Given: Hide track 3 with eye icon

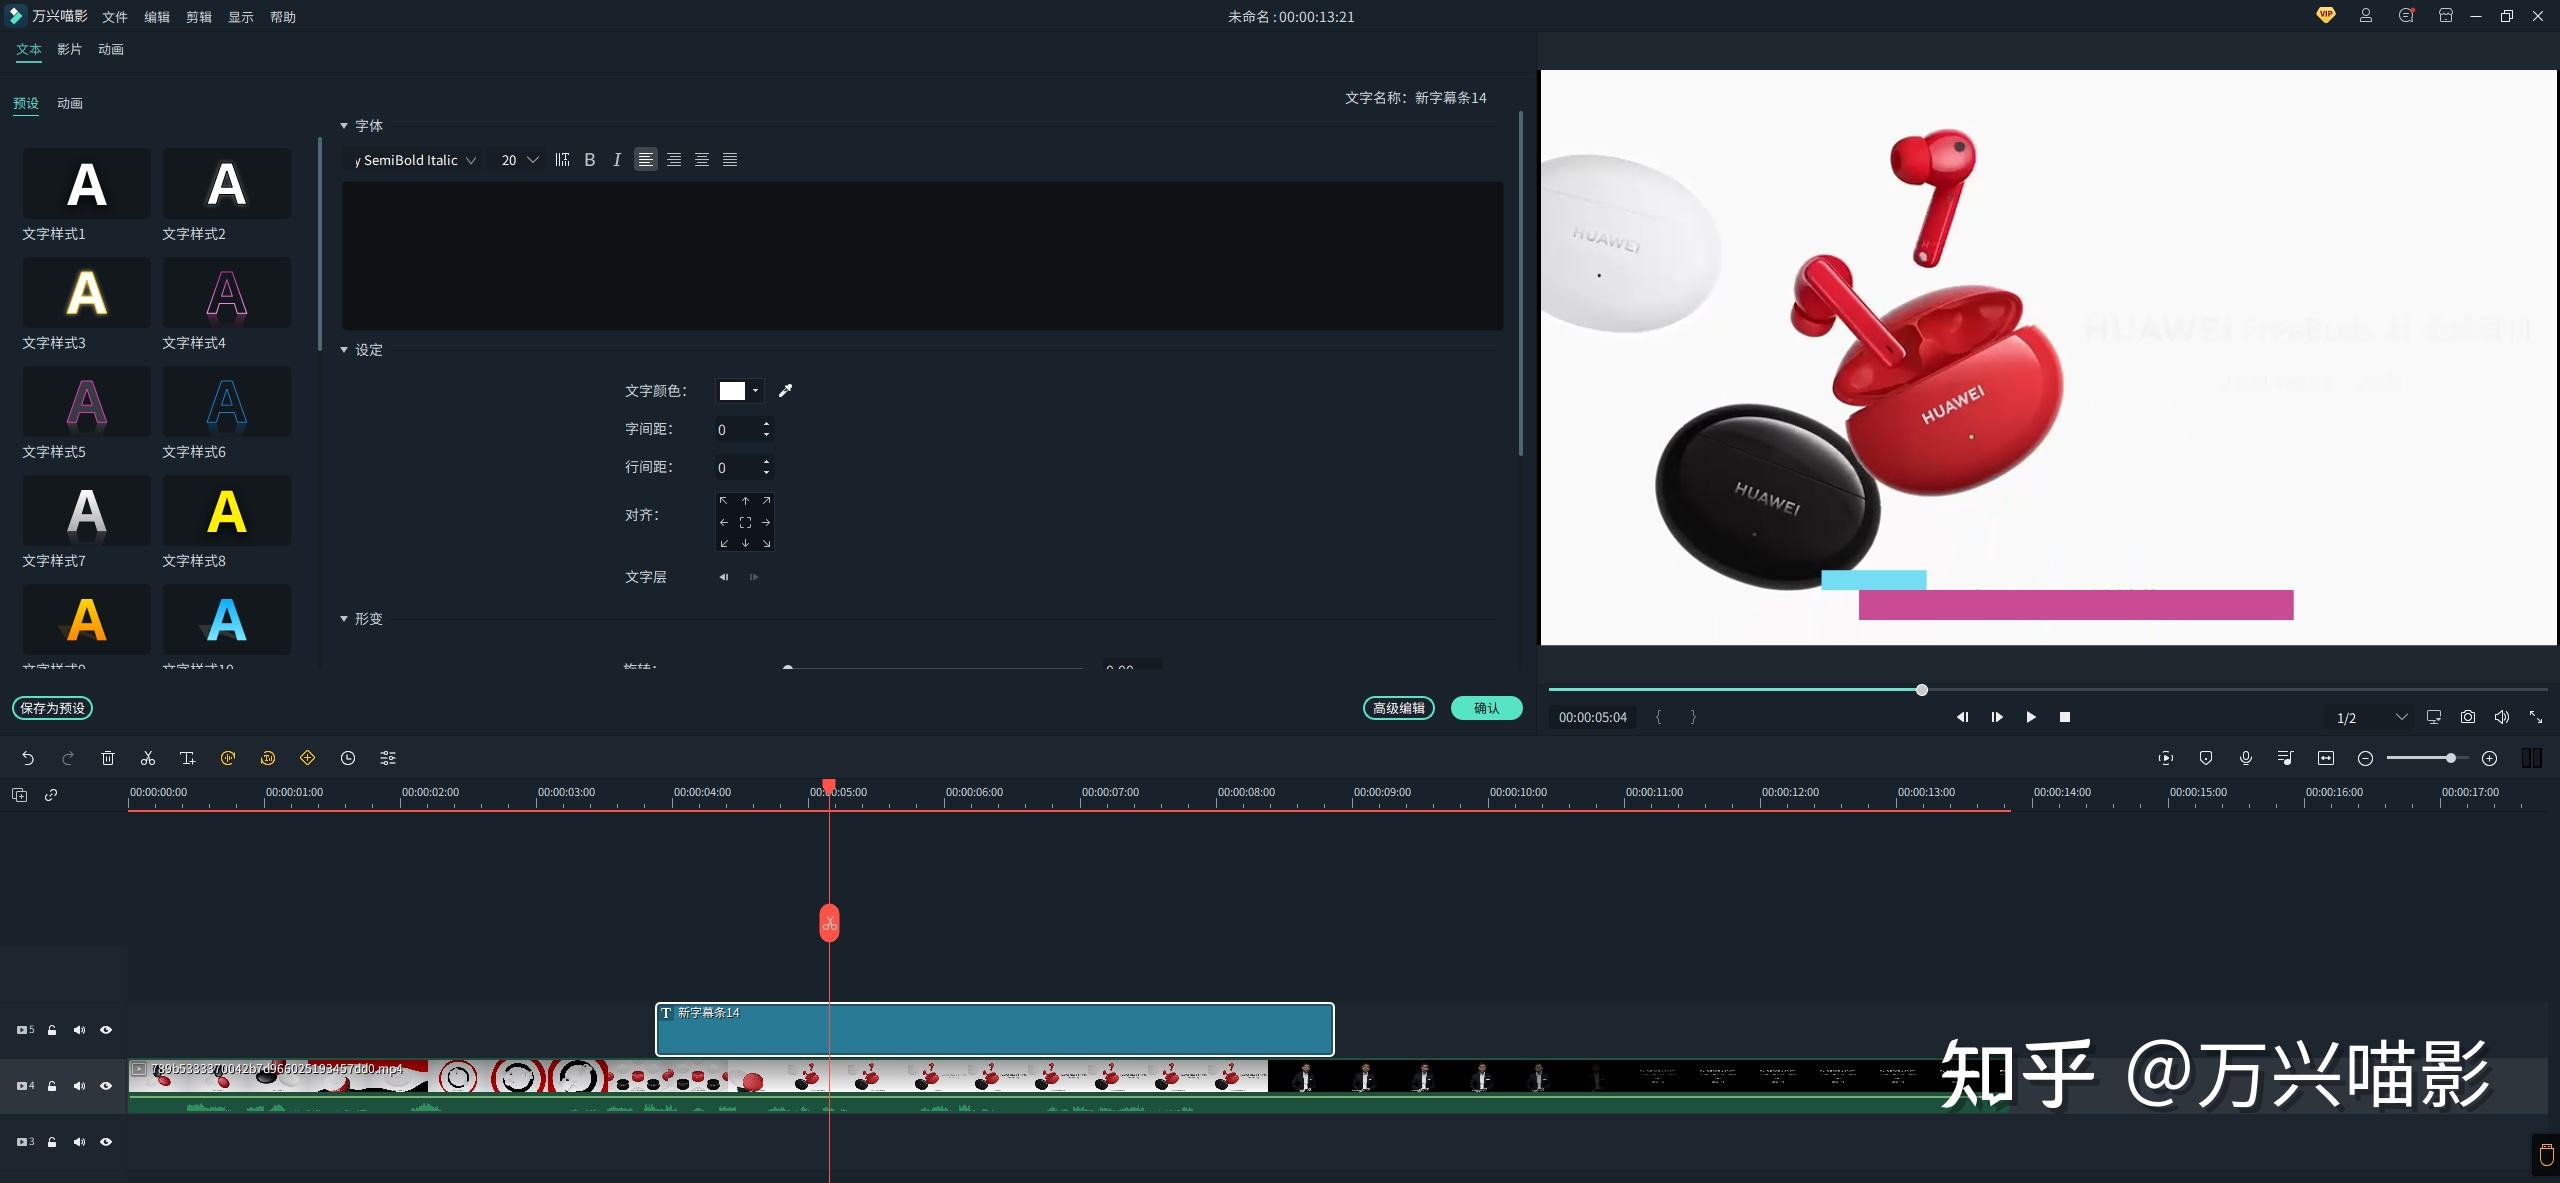Looking at the screenshot, I should pyautogui.click(x=106, y=1142).
